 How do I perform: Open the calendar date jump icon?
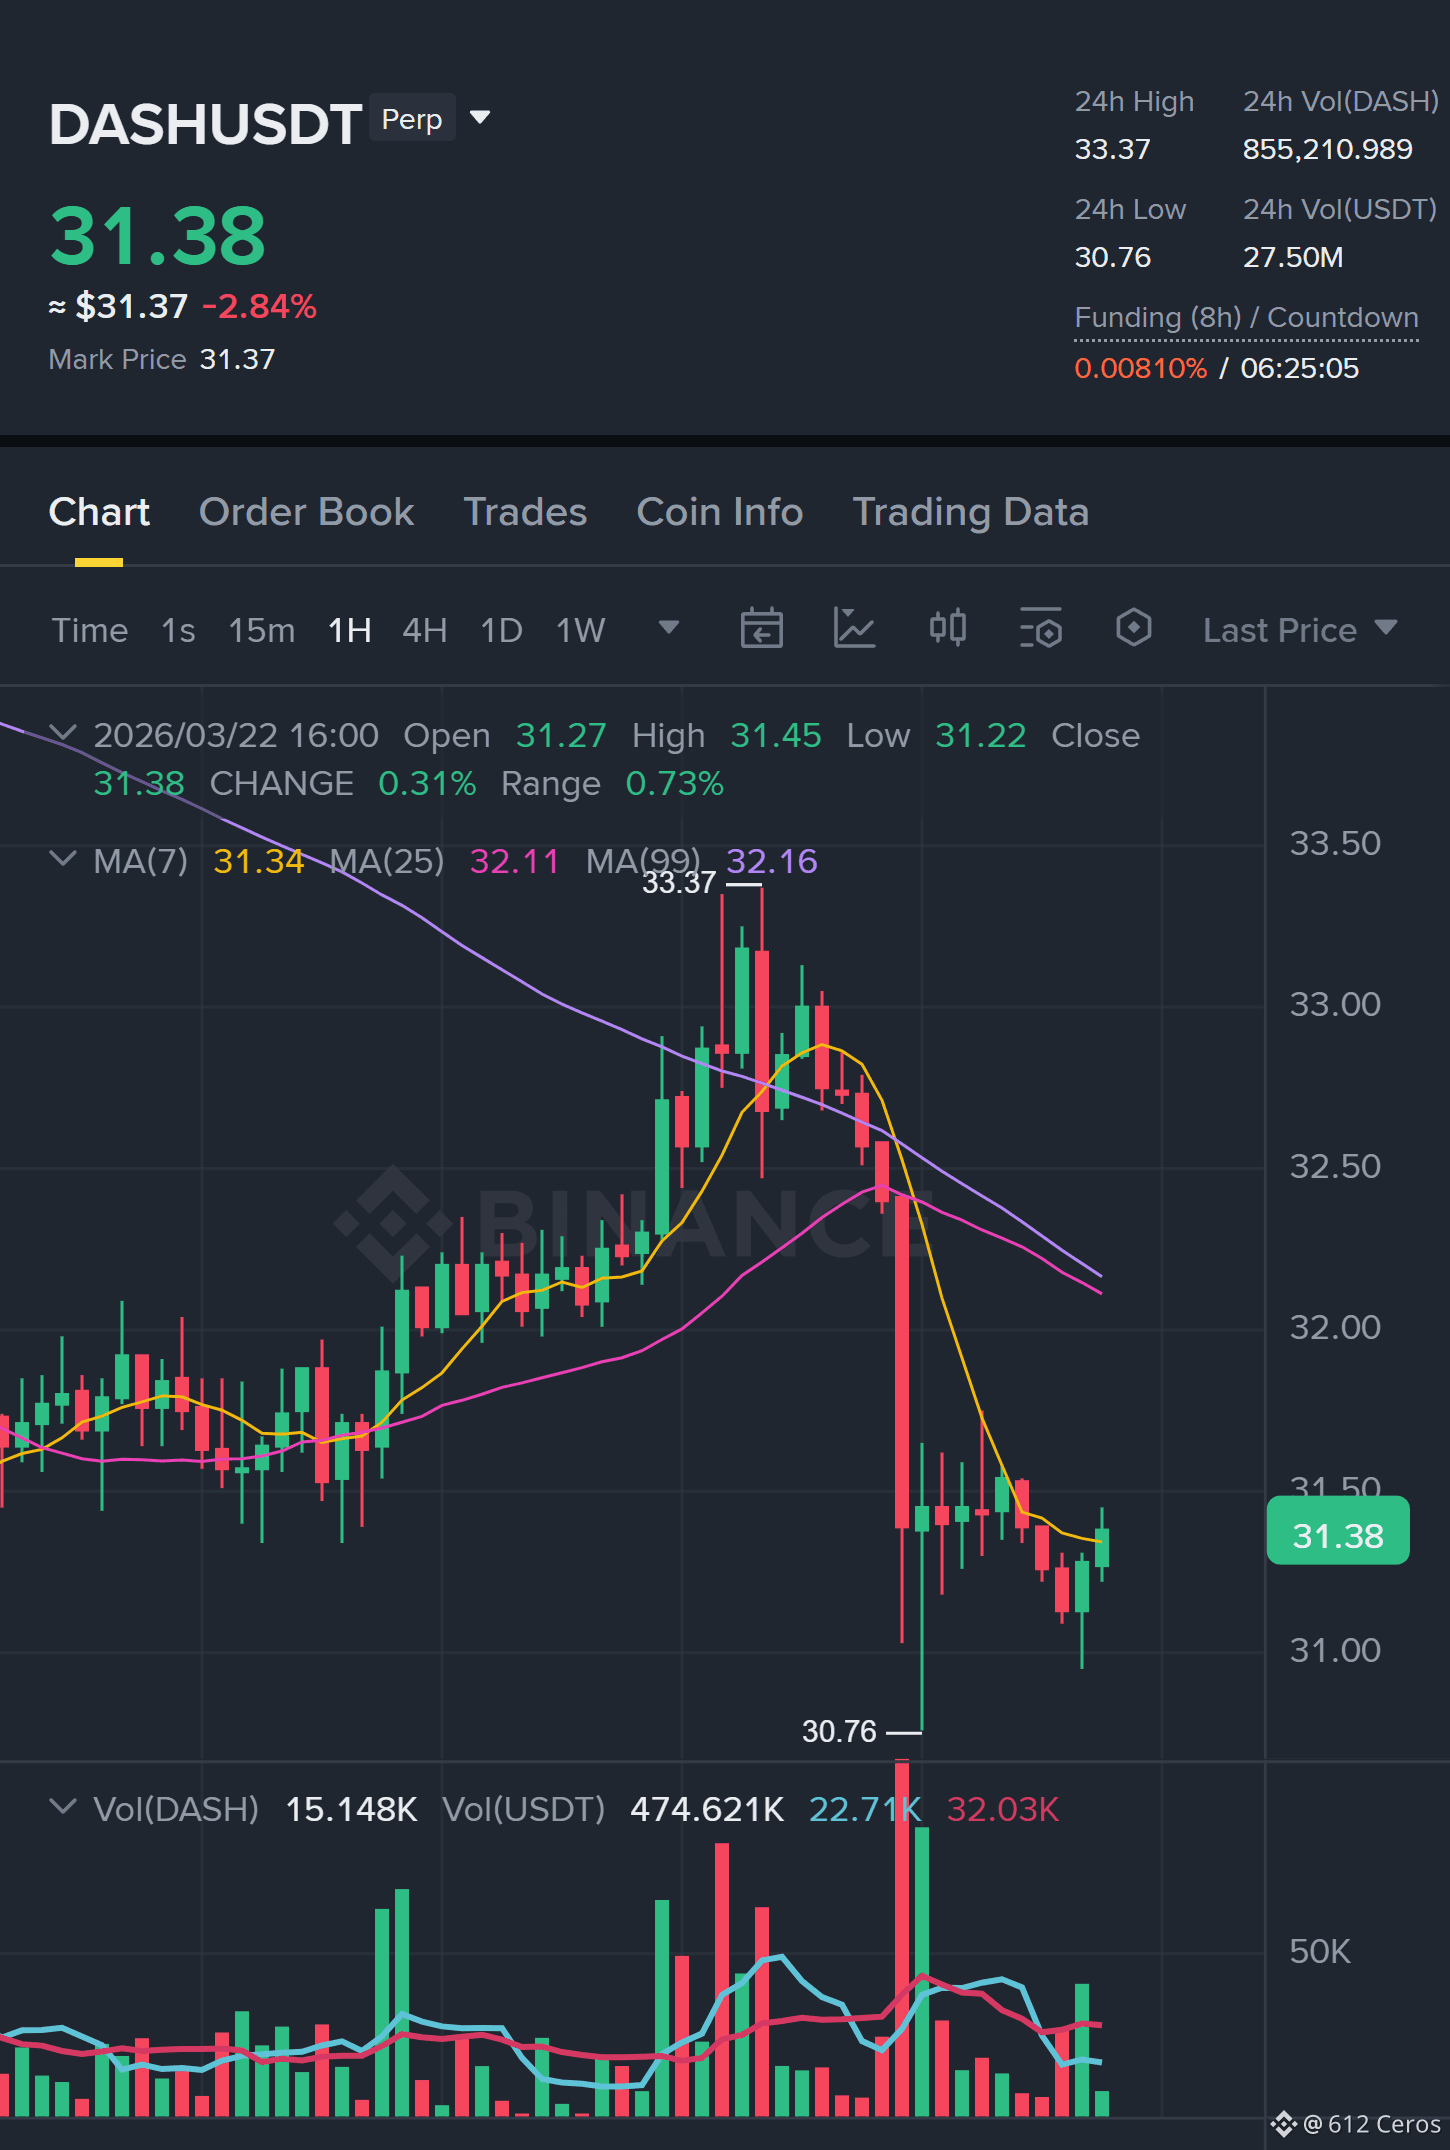coord(761,629)
